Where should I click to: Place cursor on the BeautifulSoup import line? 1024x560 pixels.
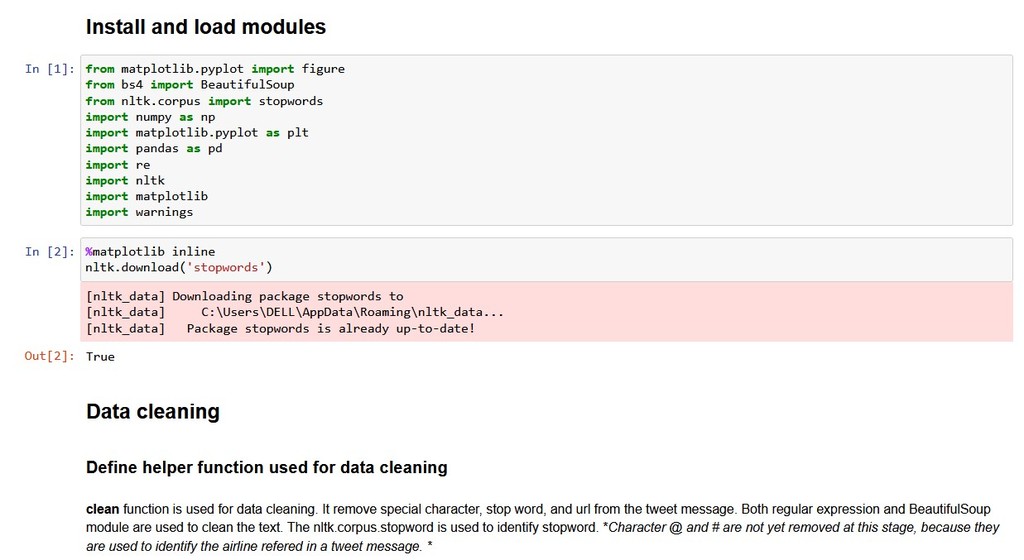(x=189, y=85)
